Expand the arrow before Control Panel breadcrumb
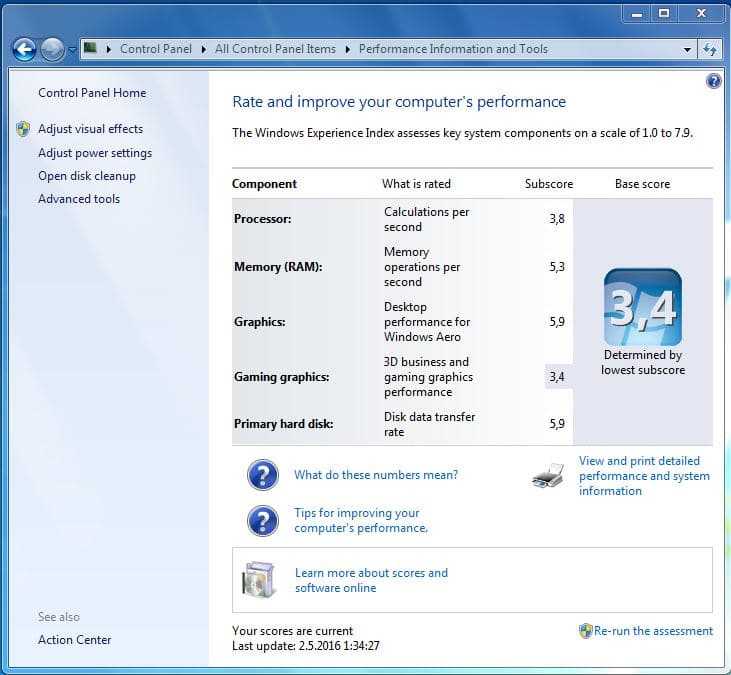Screen dimensions: 731x675 (x=109, y=49)
